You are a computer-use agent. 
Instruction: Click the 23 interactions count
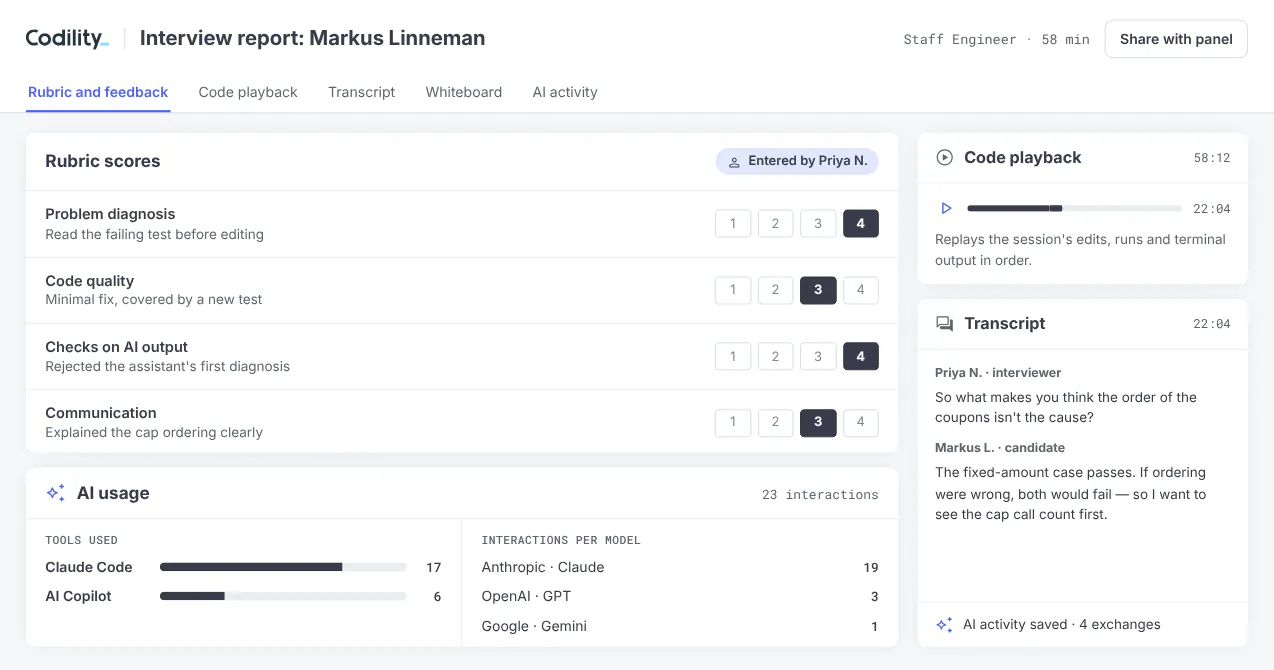coord(820,494)
